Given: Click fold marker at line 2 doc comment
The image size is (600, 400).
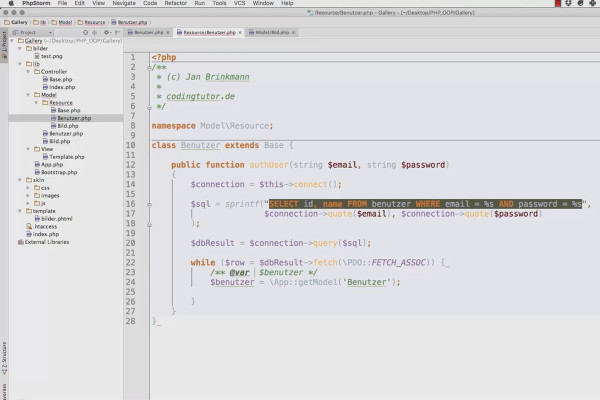Looking at the screenshot, I should point(149,68).
